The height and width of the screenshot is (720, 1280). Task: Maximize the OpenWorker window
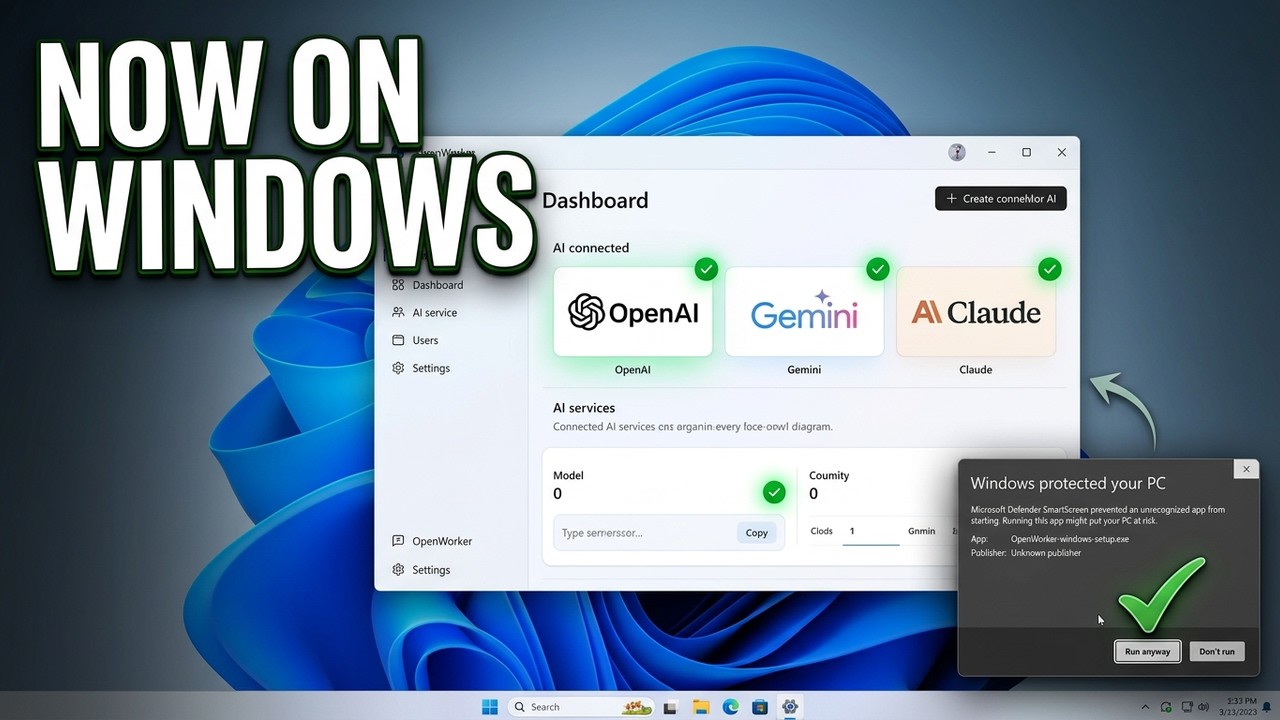pos(1026,152)
